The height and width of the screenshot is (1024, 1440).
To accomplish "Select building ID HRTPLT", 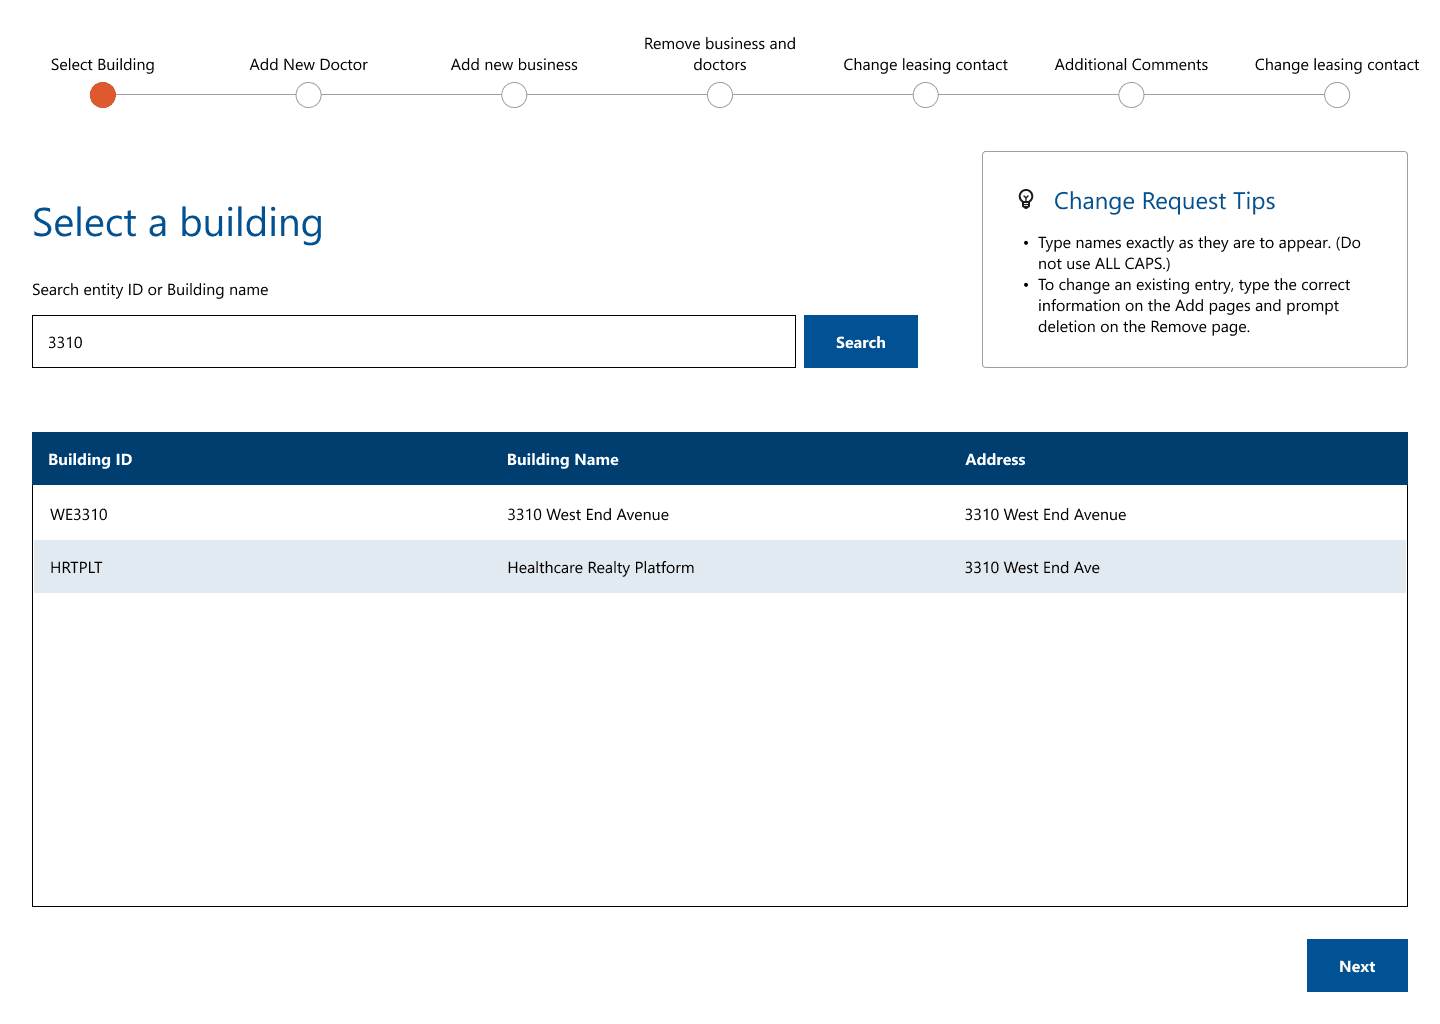I will [x=76, y=568].
